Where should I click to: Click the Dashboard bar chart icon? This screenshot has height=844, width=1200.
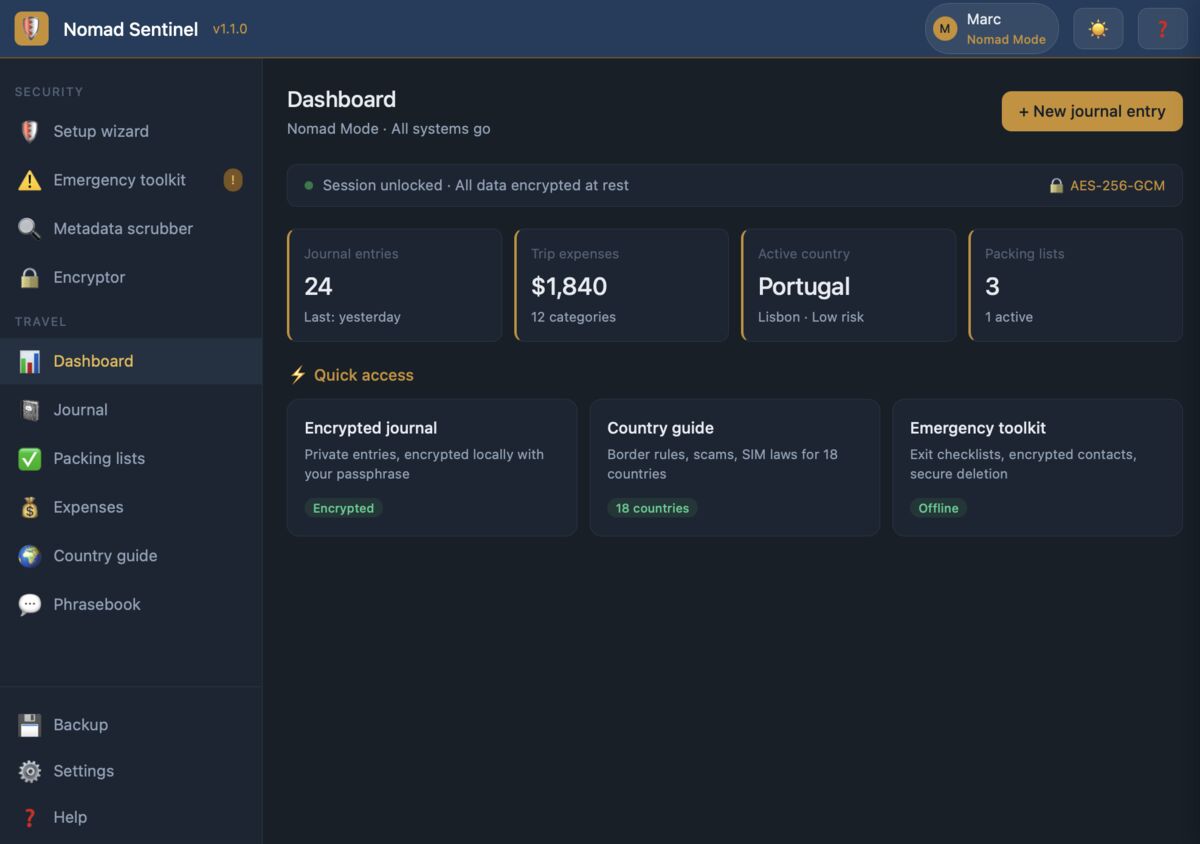pyautogui.click(x=30, y=362)
